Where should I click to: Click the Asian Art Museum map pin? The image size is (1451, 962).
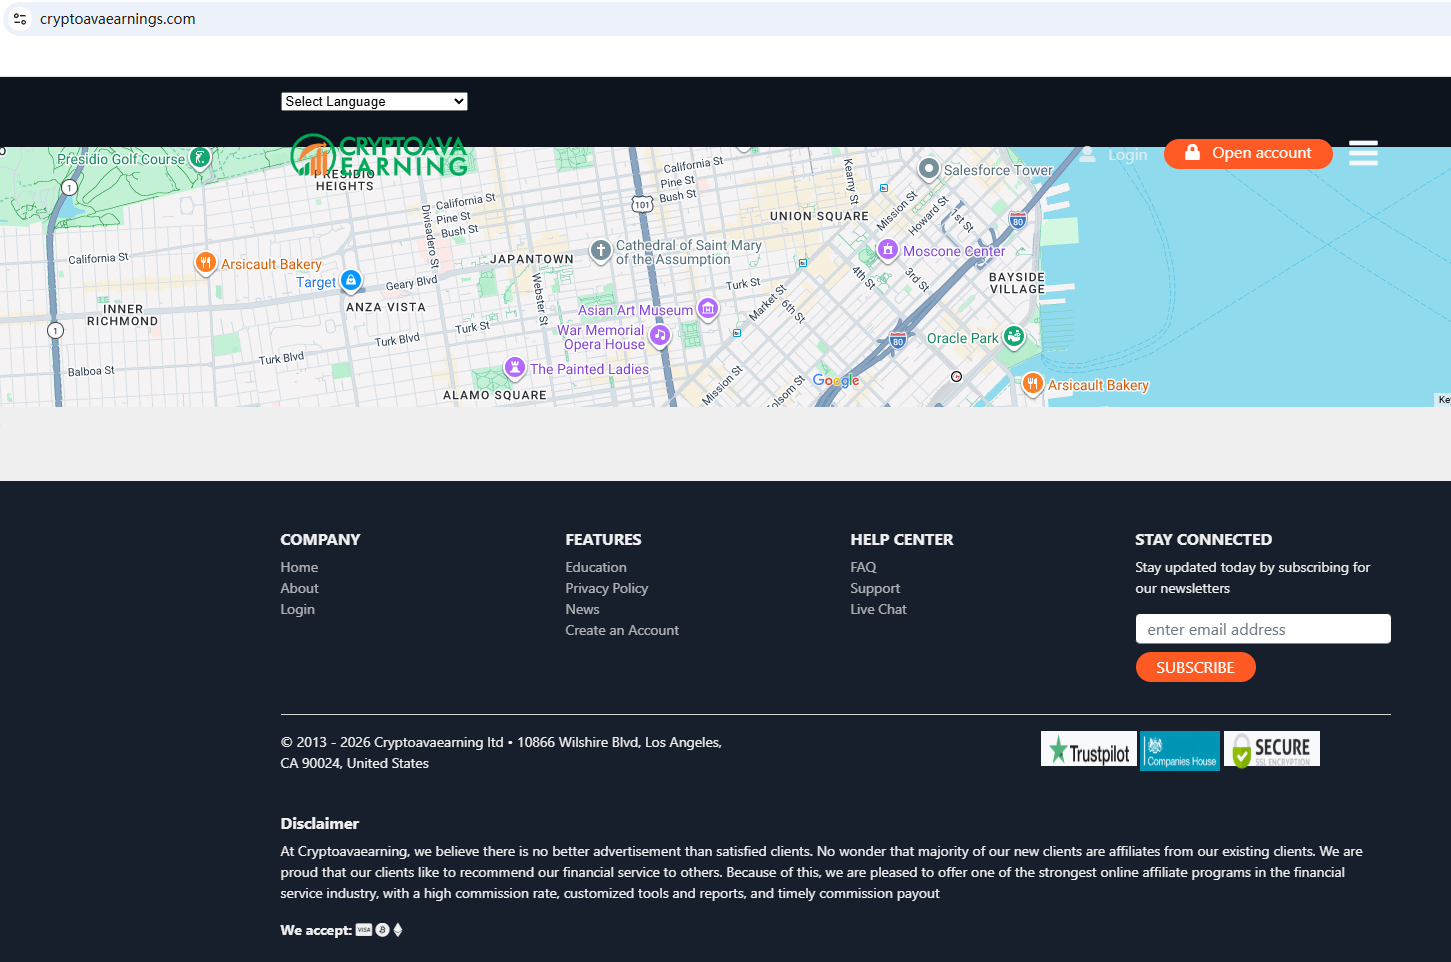pos(708,309)
